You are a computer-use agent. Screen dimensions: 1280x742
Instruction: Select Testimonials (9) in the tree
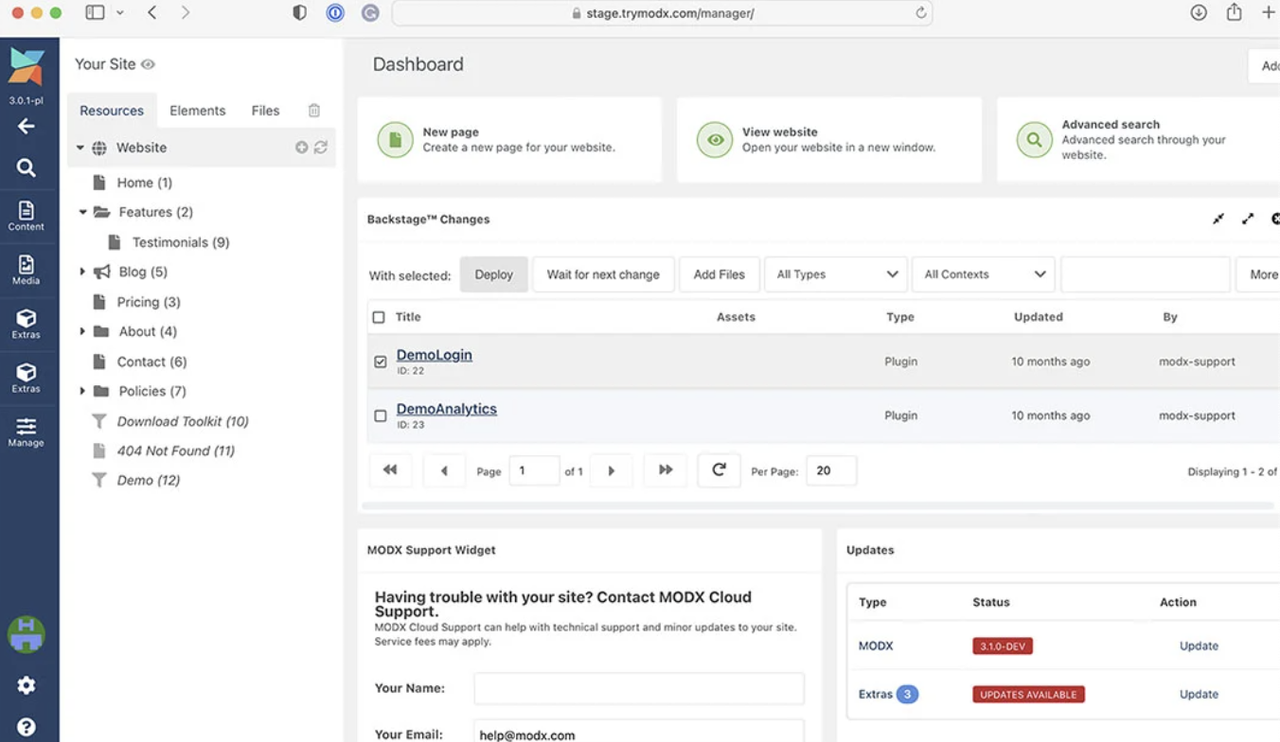pyautogui.click(x=181, y=242)
